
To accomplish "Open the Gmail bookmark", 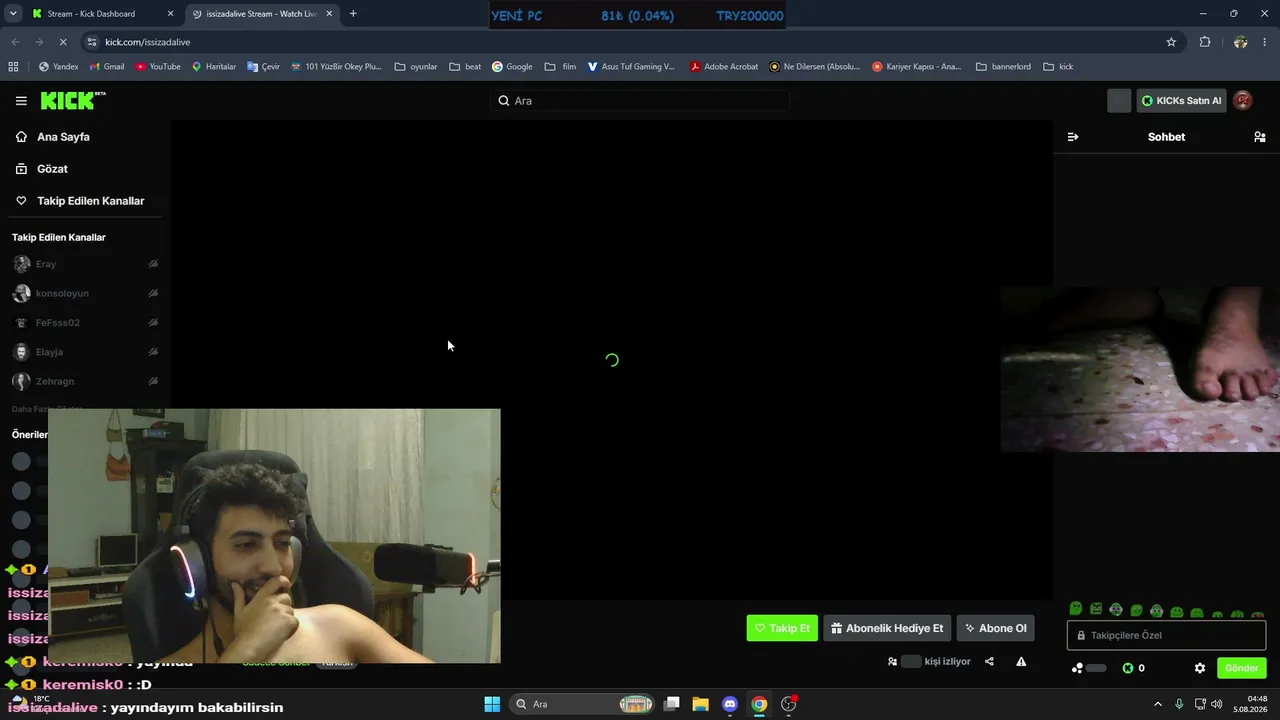I will tap(107, 67).
